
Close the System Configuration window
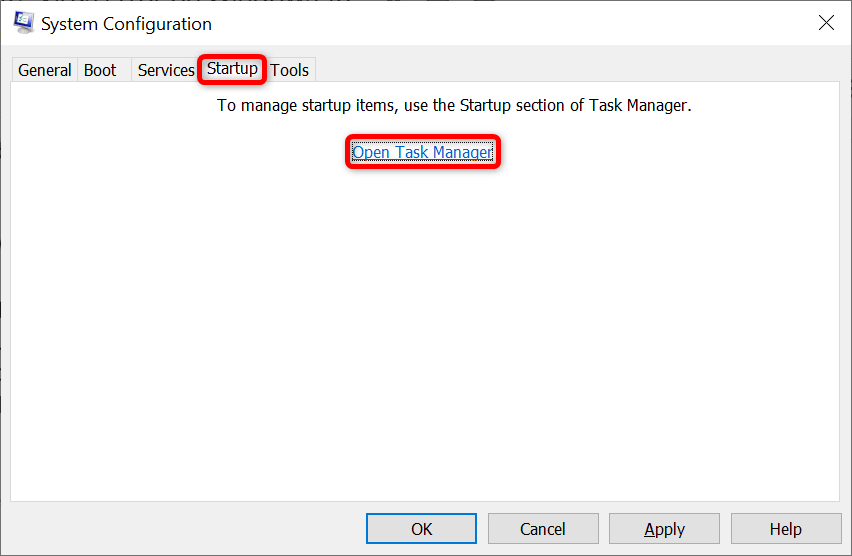click(x=826, y=23)
